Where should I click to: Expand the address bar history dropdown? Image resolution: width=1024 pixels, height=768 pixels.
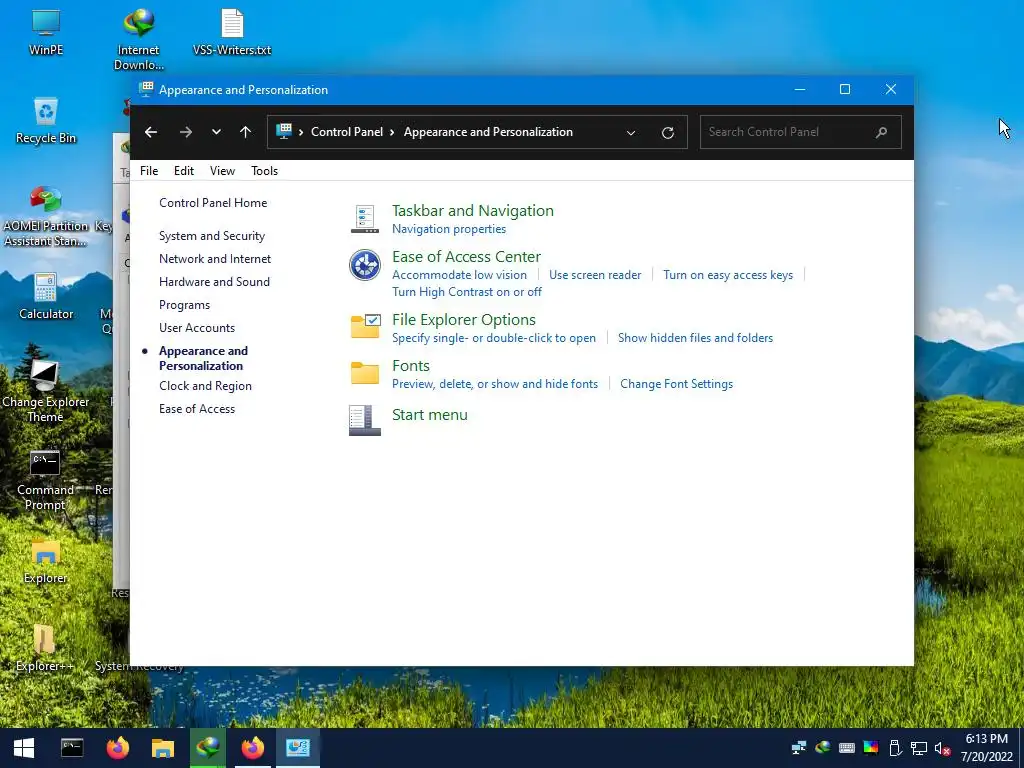point(631,133)
